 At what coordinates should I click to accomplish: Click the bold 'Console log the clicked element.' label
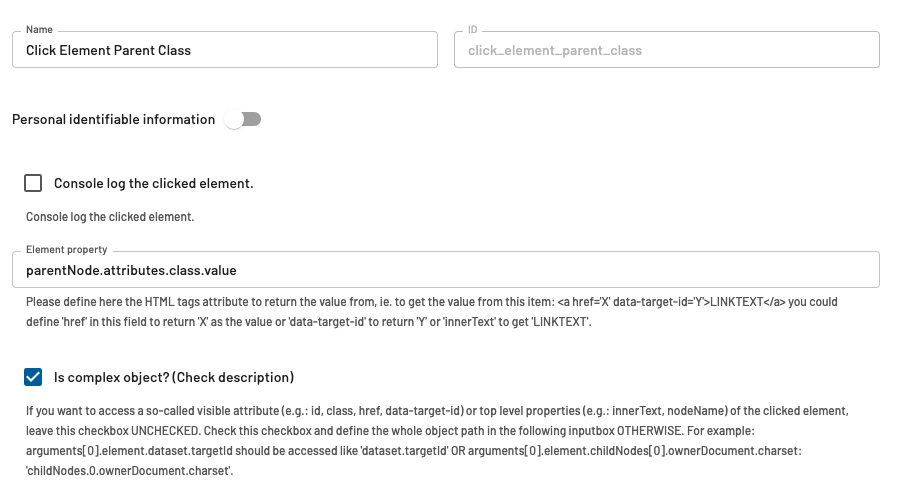click(153, 183)
